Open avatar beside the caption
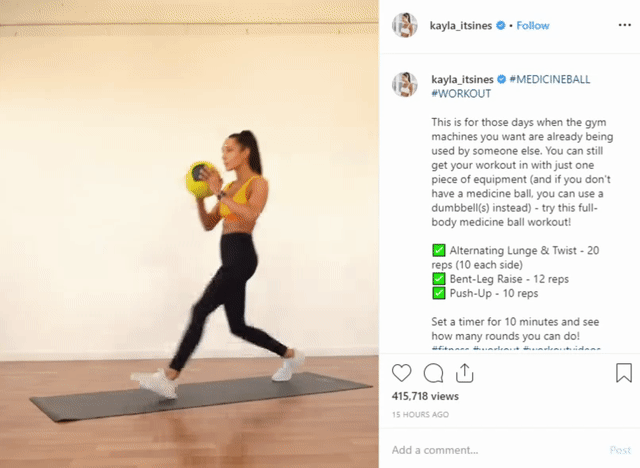640x468 pixels. pyautogui.click(x=404, y=84)
